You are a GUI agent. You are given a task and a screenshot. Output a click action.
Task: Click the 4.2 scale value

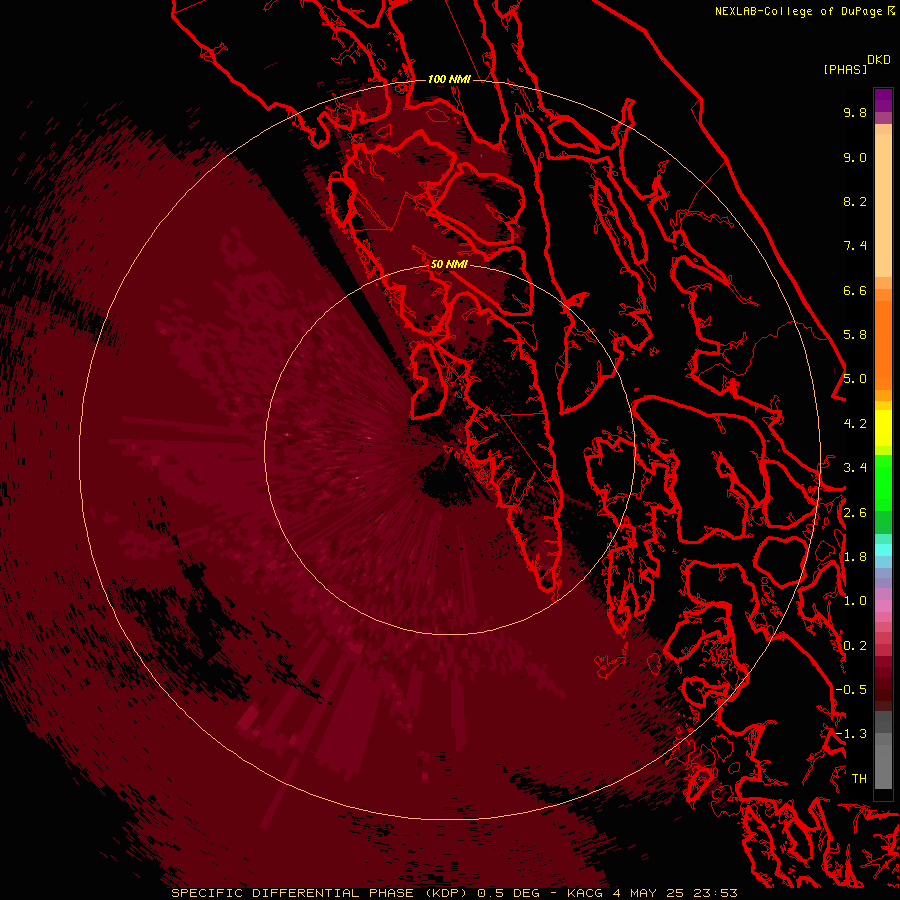coord(855,424)
